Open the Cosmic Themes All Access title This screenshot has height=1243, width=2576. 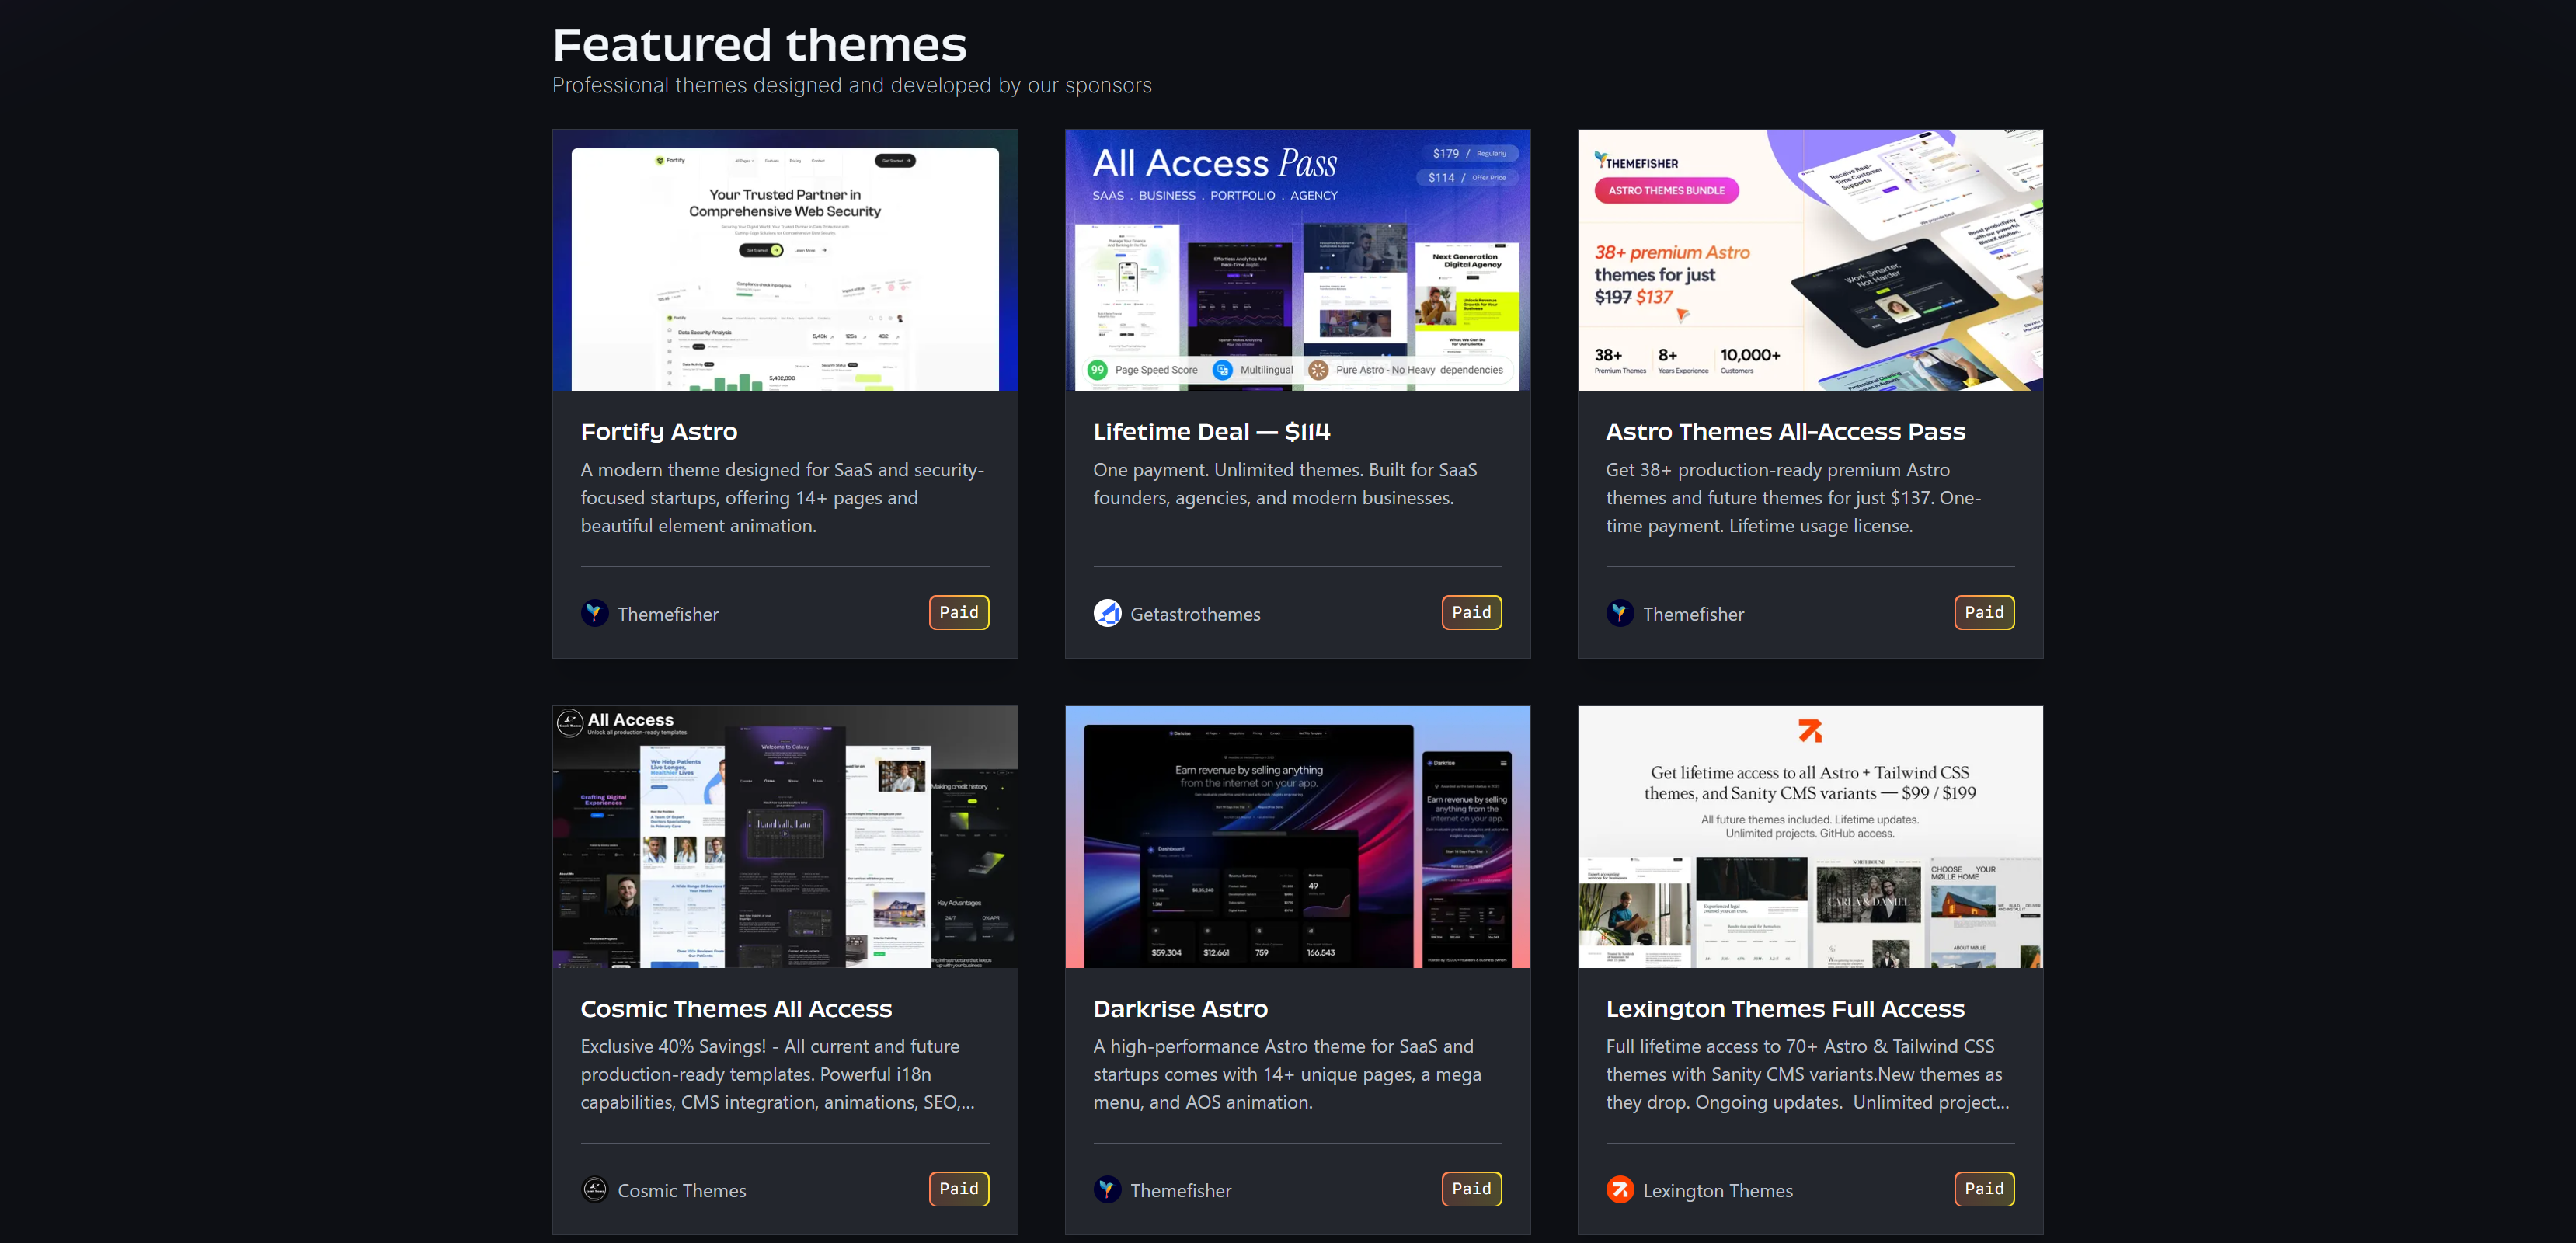point(736,1009)
